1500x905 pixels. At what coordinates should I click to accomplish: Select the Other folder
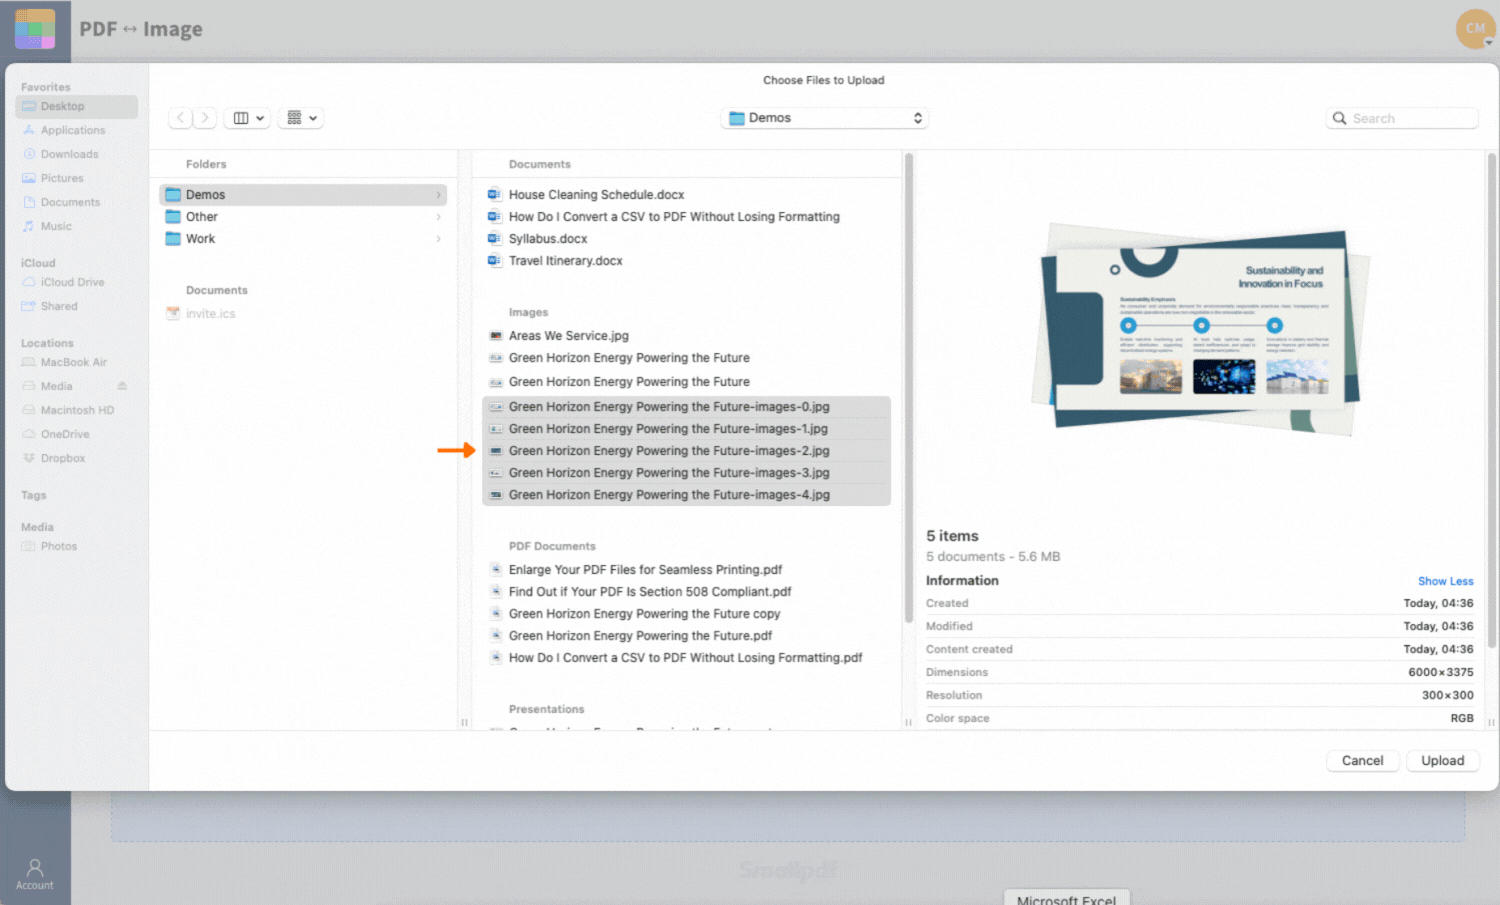pyautogui.click(x=203, y=216)
